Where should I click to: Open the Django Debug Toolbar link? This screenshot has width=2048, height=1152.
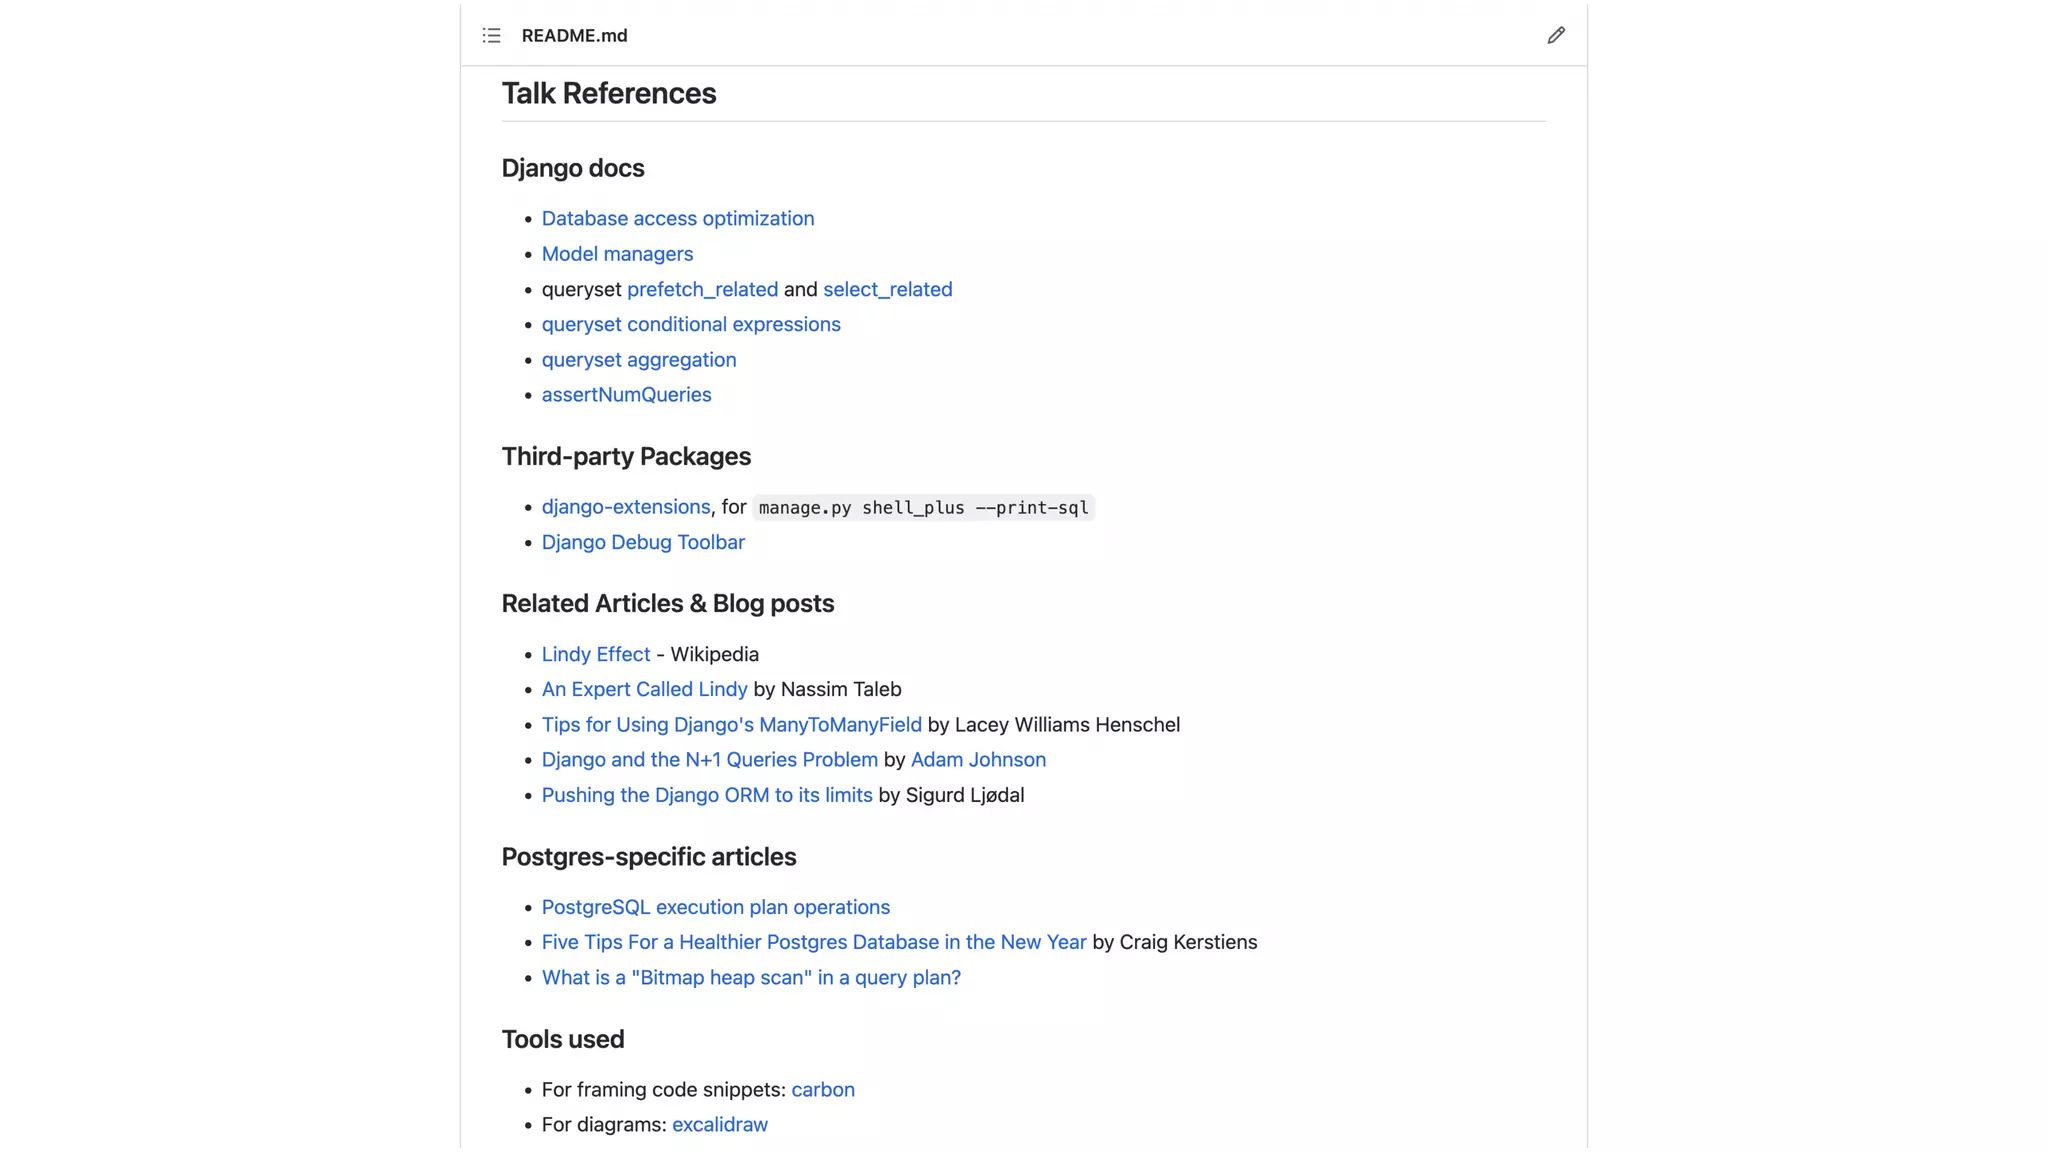643,542
